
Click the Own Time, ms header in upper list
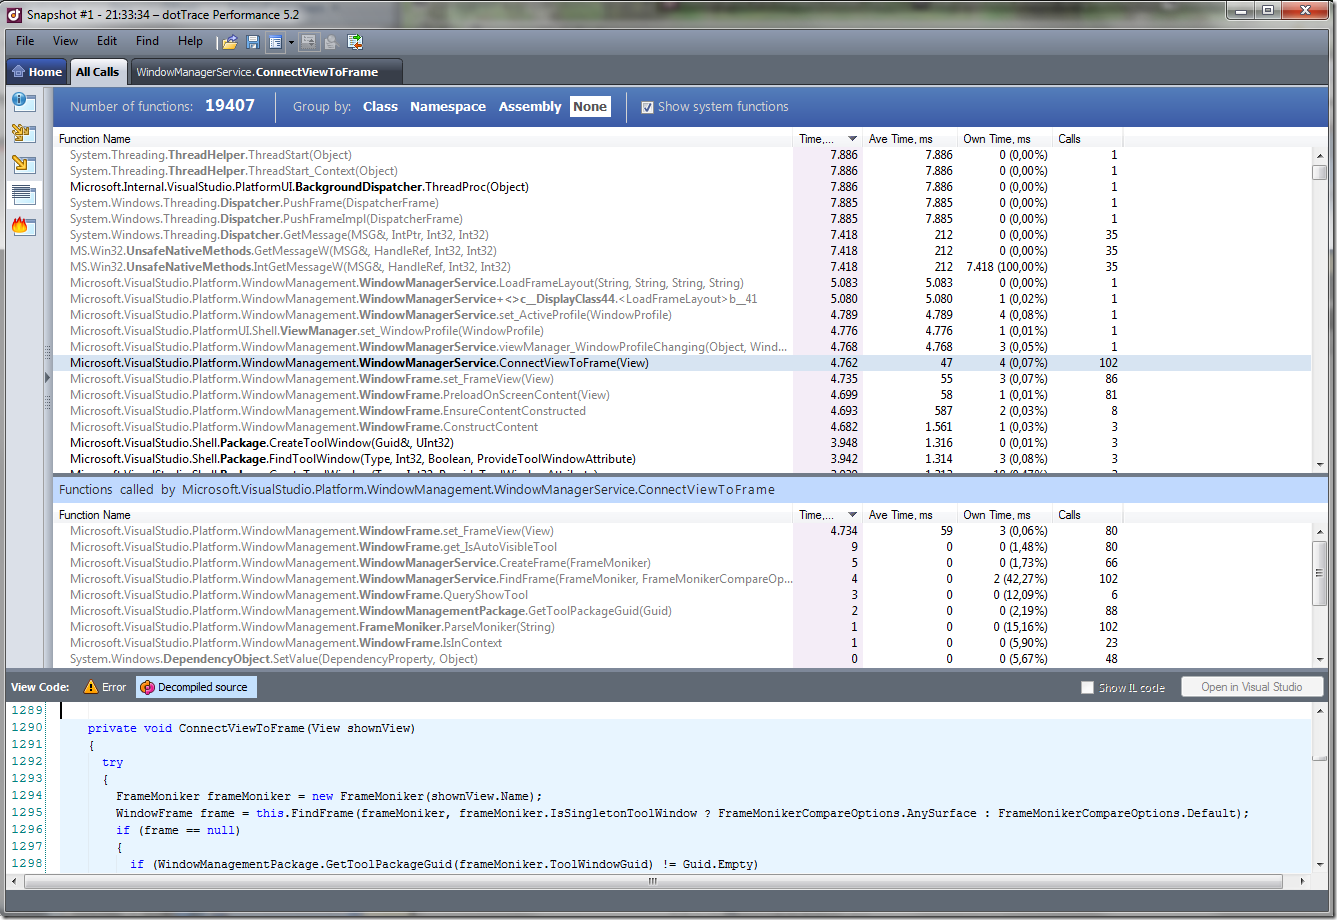[1004, 139]
